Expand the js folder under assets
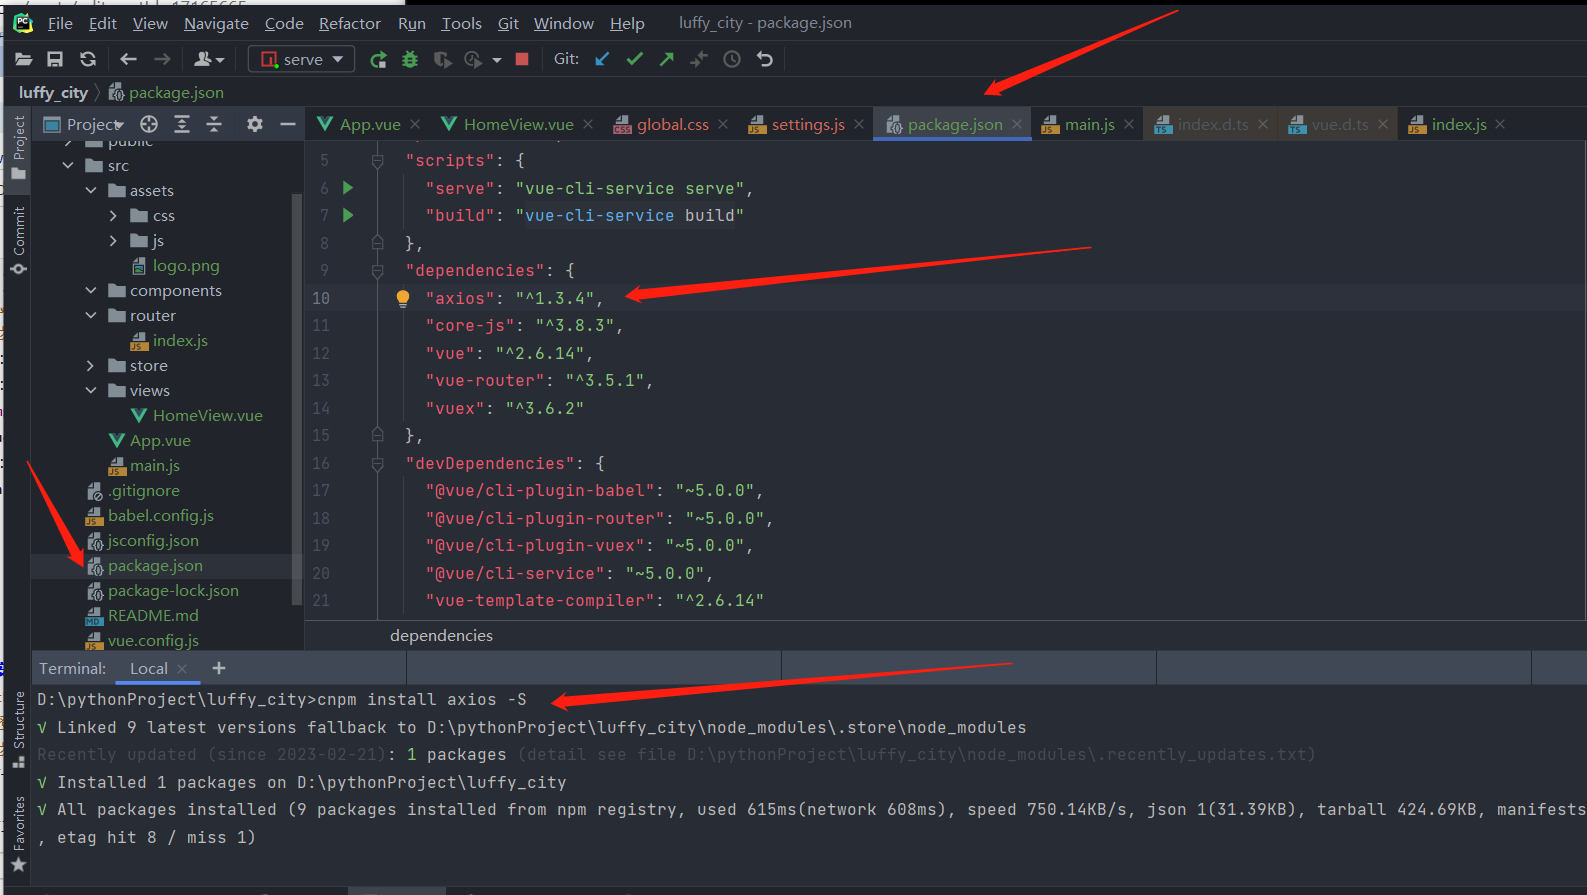1587x895 pixels. click(x=113, y=241)
